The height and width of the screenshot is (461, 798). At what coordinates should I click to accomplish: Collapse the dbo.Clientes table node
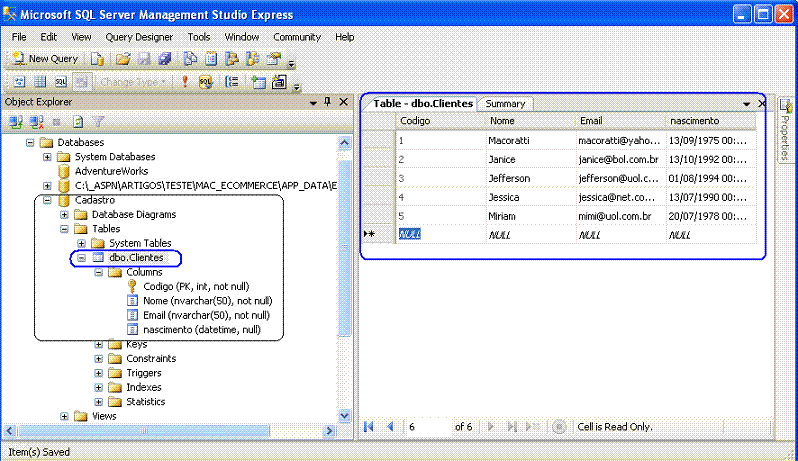click(81, 258)
